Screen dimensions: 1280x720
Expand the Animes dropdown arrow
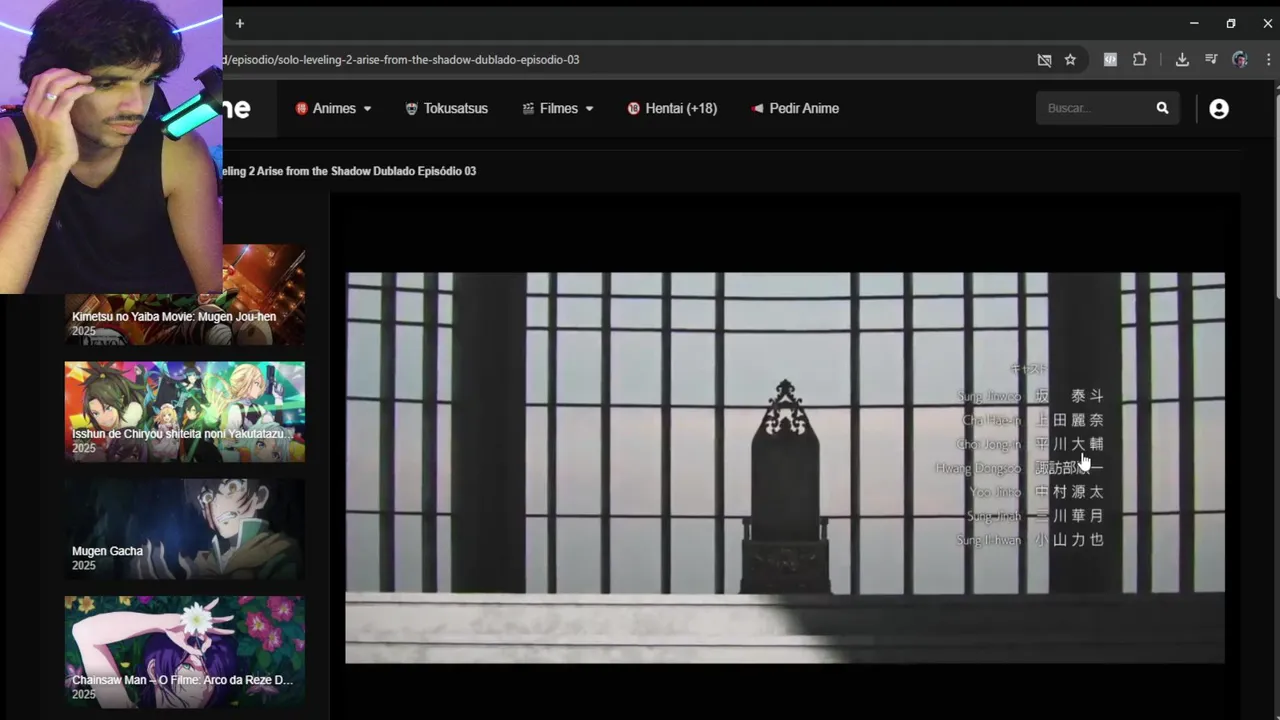click(x=367, y=108)
